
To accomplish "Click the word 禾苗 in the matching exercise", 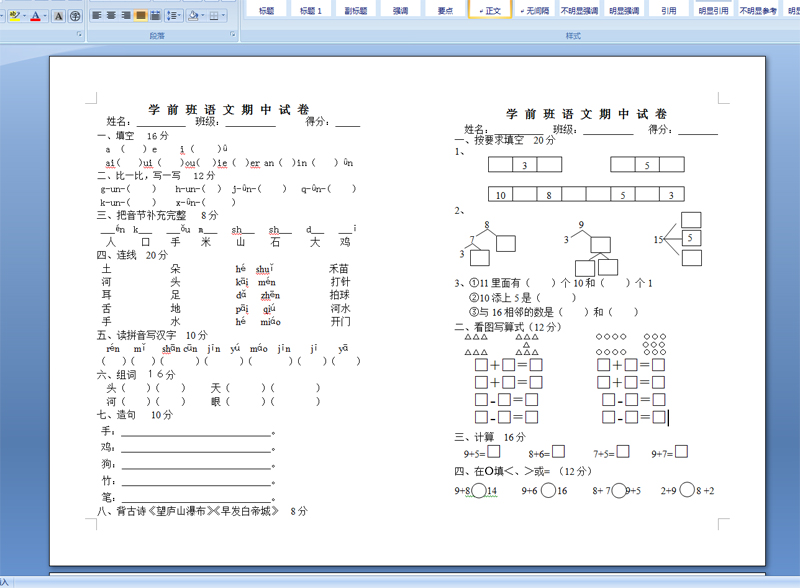I will point(339,268).
